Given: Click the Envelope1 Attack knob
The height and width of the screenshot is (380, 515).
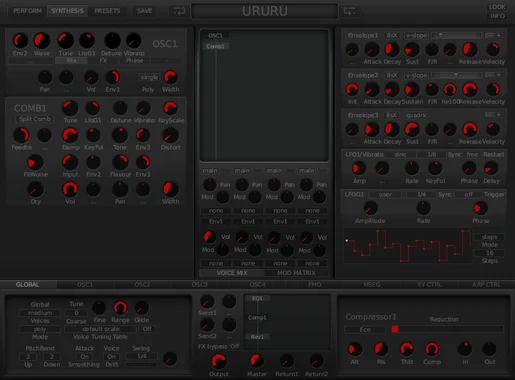Looking at the screenshot, I should pyautogui.click(x=372, y=50).
